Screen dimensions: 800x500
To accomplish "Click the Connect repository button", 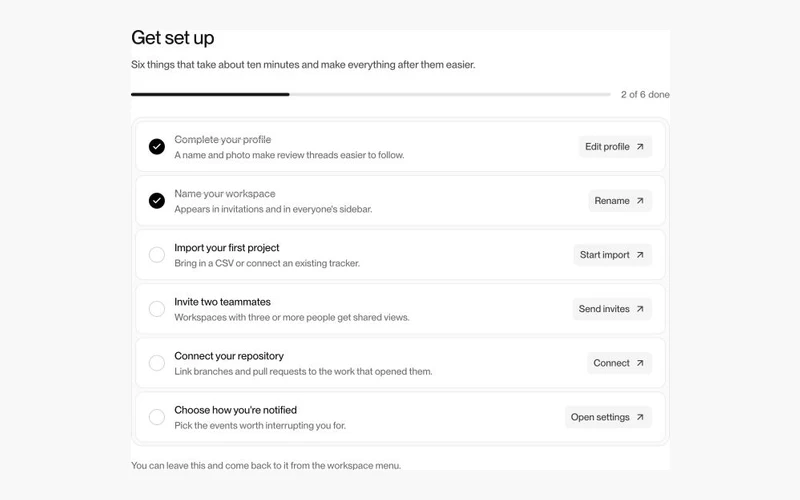I will click(619, 363).
